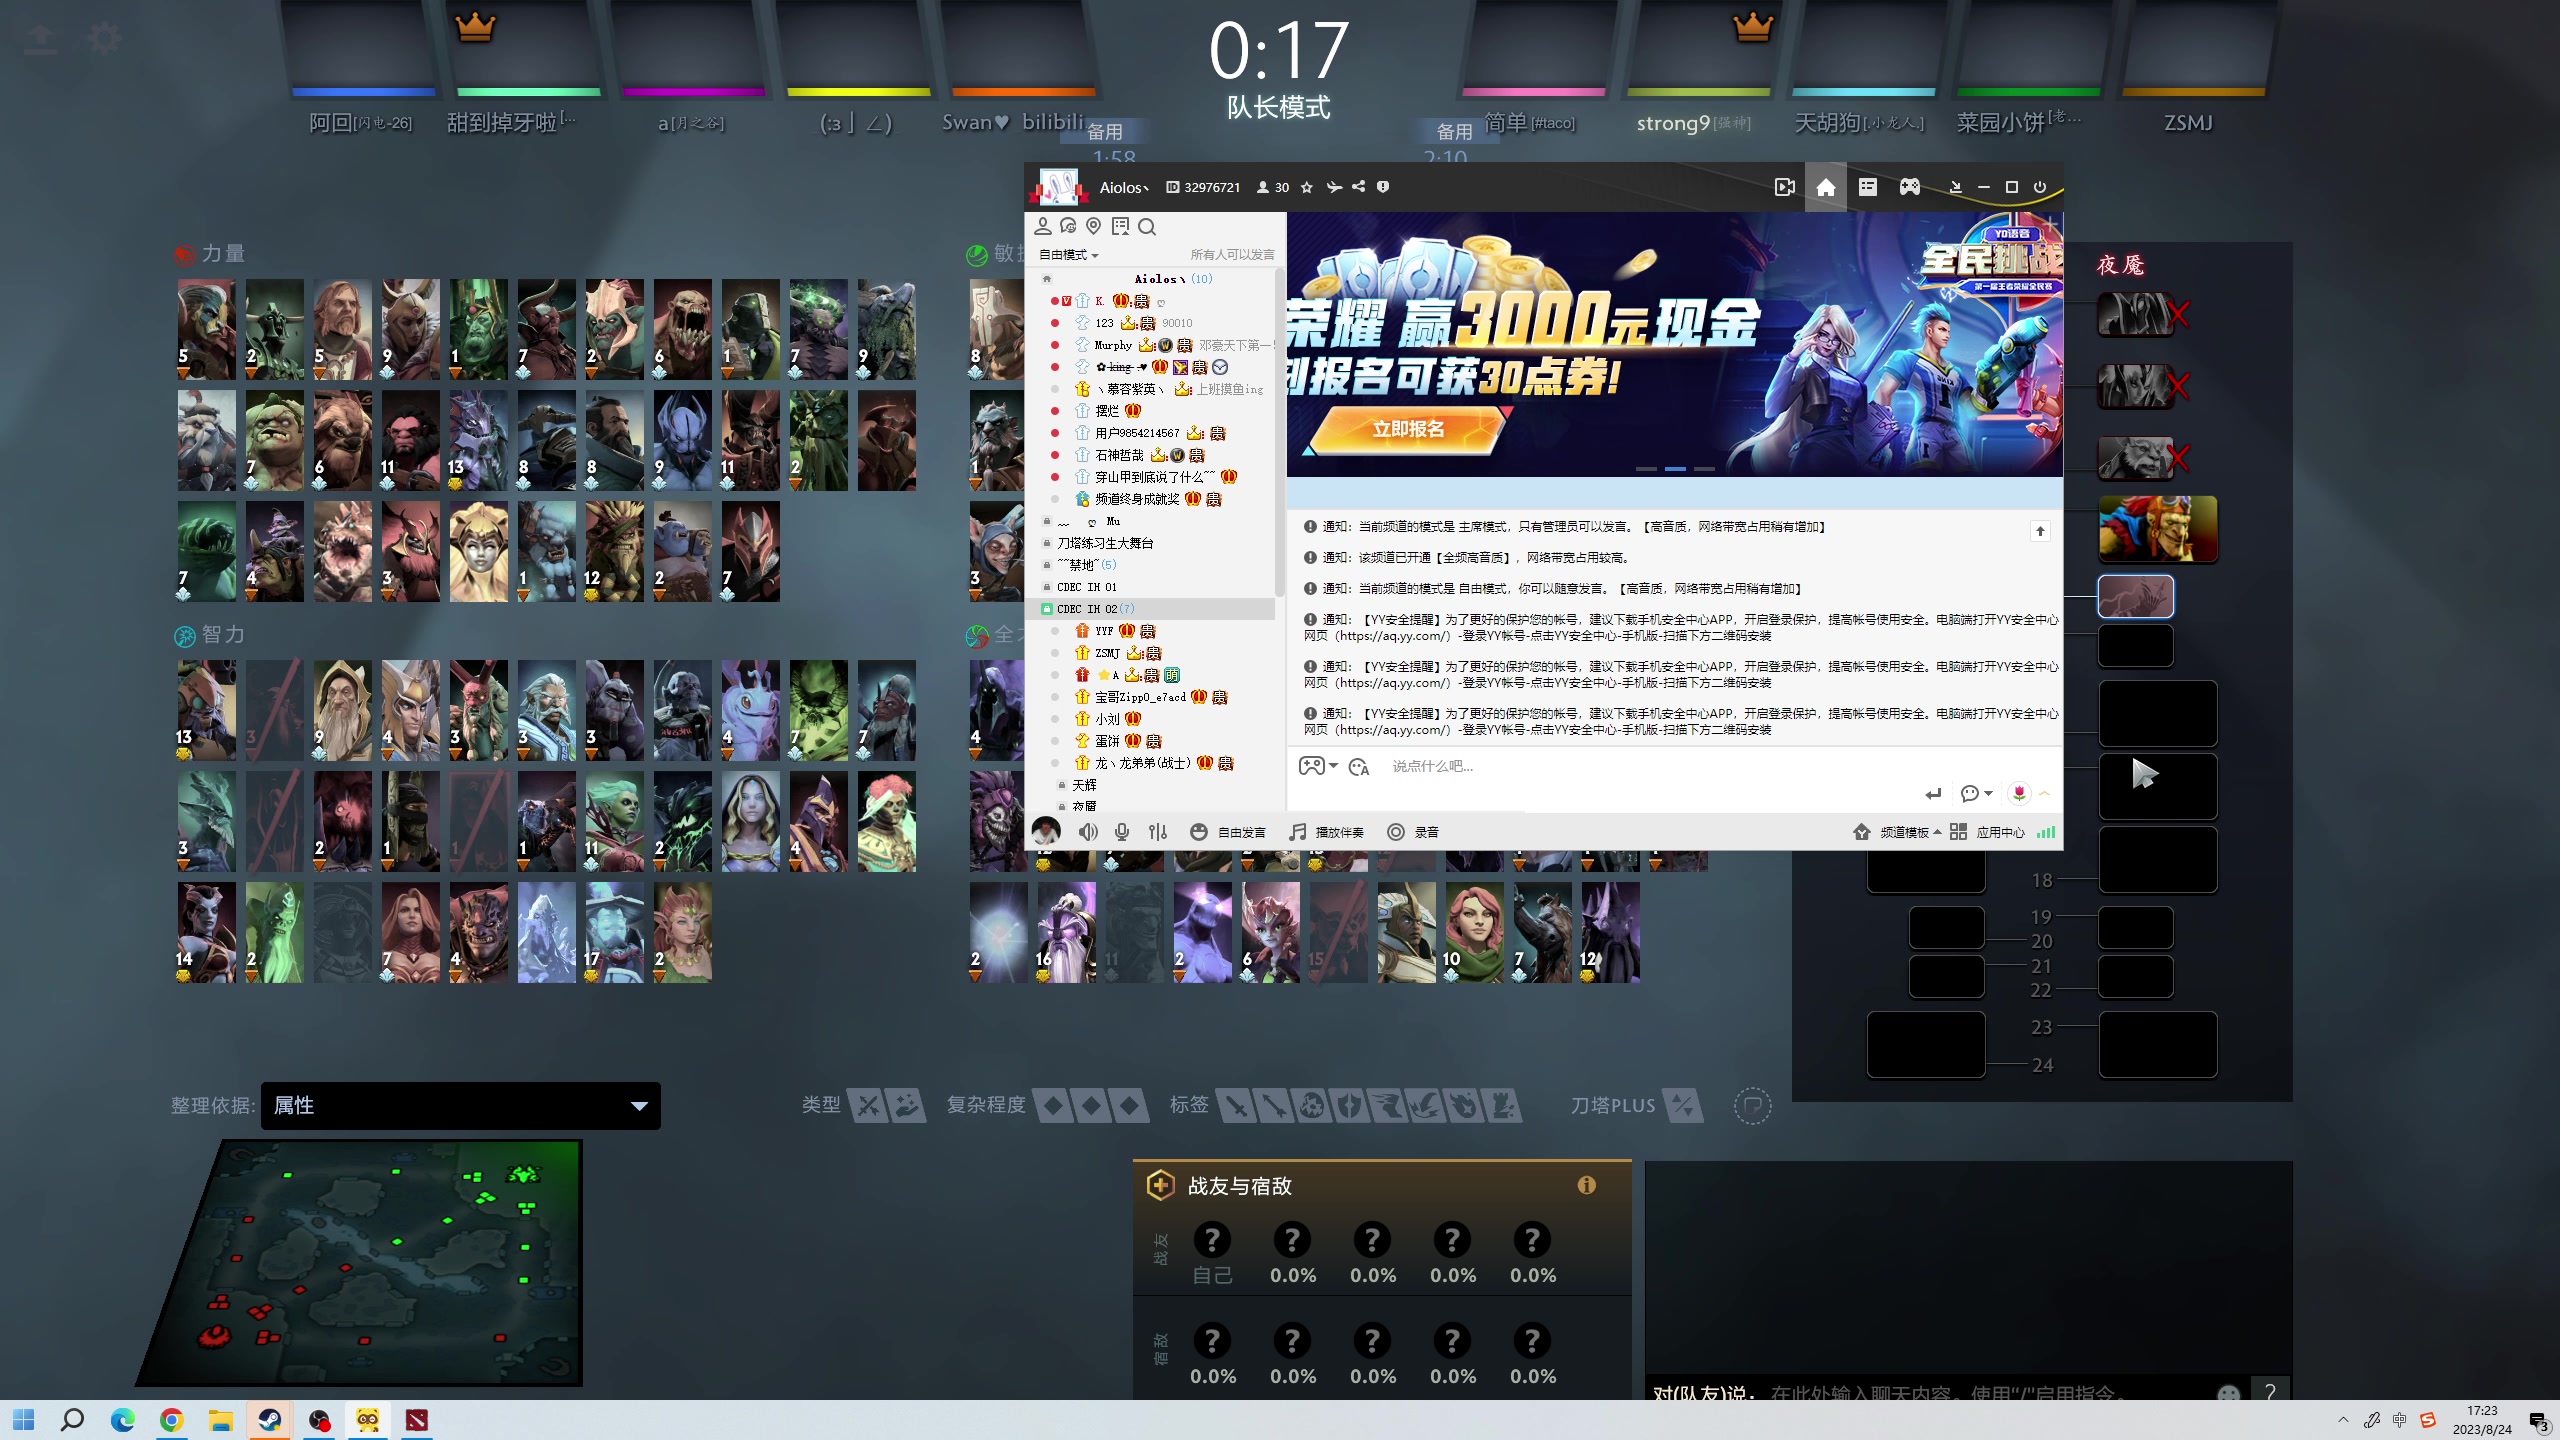This screenshot has height=1440, width=2560.
Task: Open channel search with the magnifier icon
Action: [1148, 227]
